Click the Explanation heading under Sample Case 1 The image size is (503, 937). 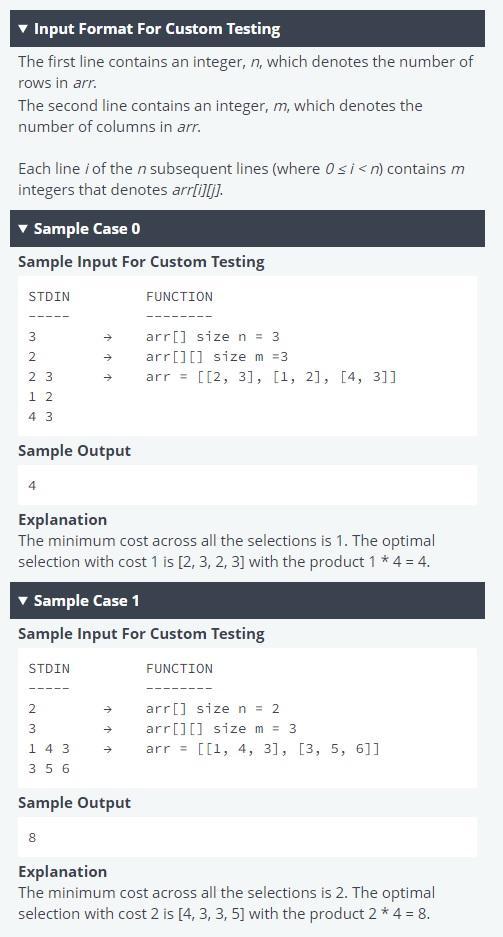click(x=63, y=872)
